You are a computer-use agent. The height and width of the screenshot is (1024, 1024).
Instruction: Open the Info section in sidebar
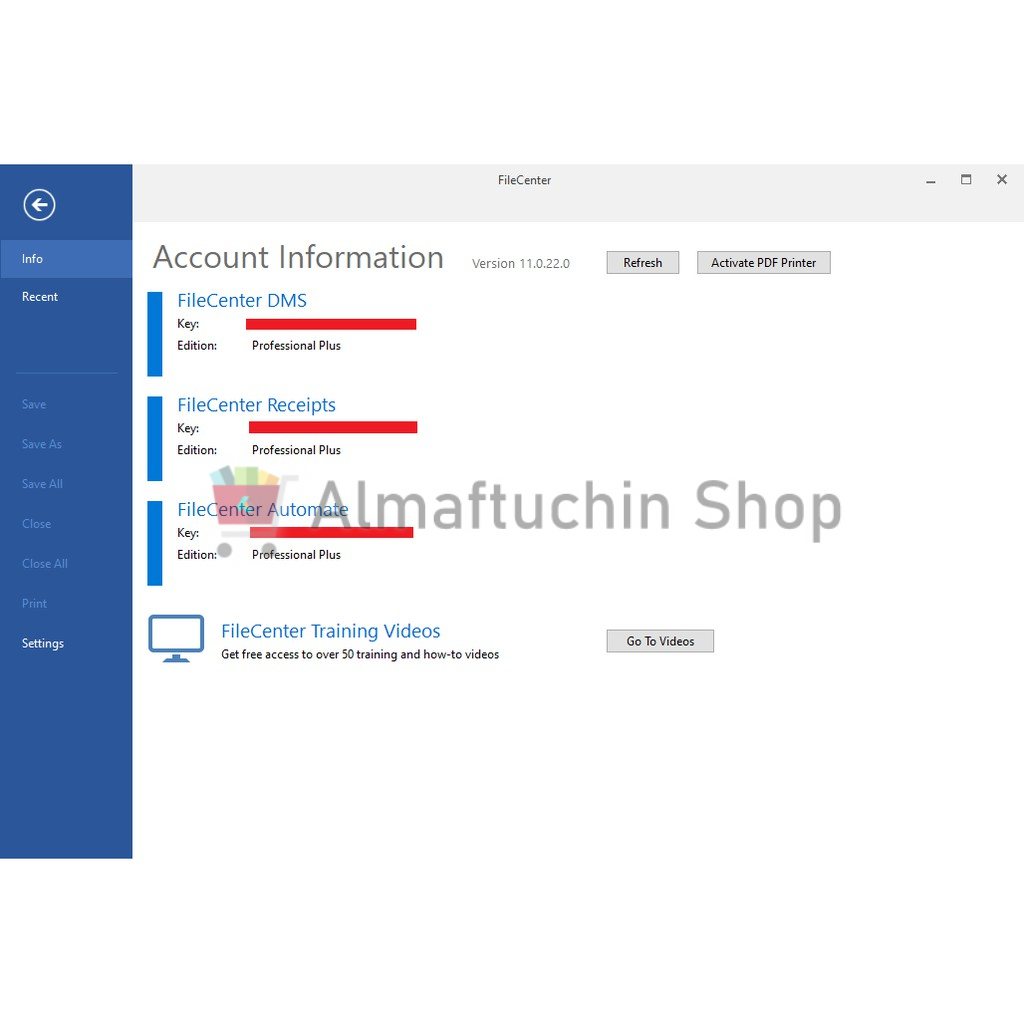click(x=66, y=259)
